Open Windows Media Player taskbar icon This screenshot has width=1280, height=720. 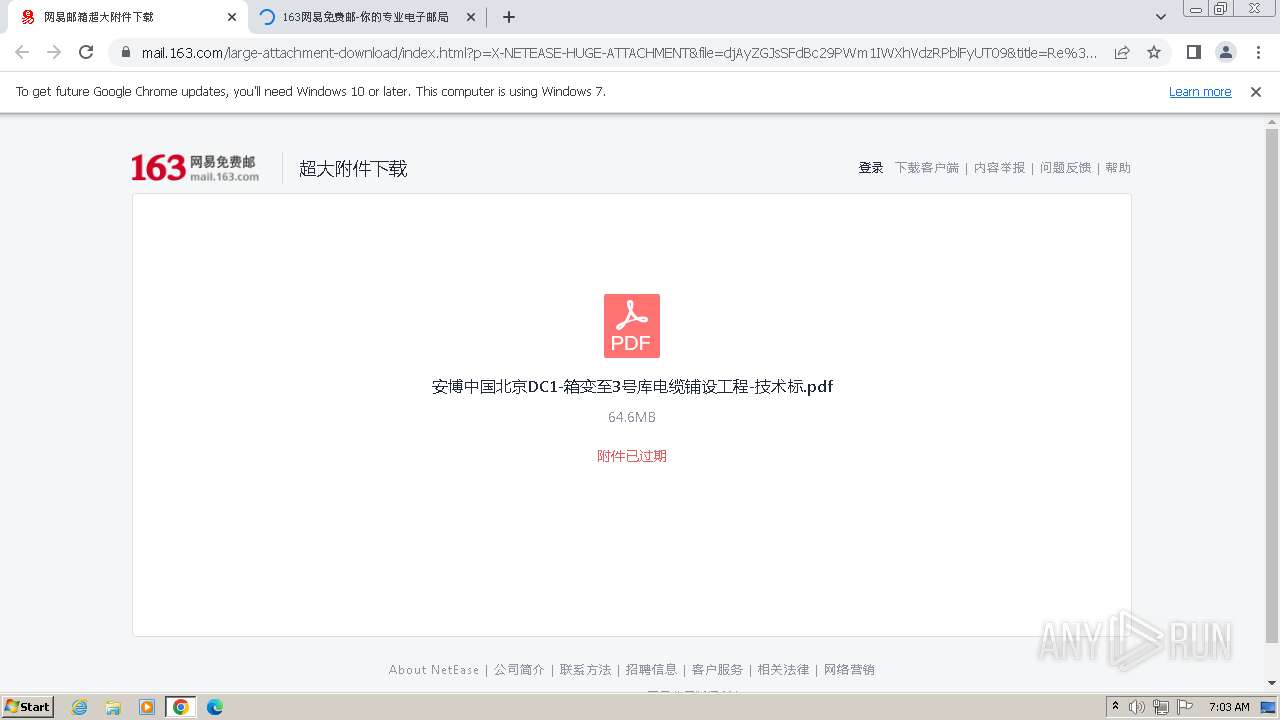coord(147,707)
